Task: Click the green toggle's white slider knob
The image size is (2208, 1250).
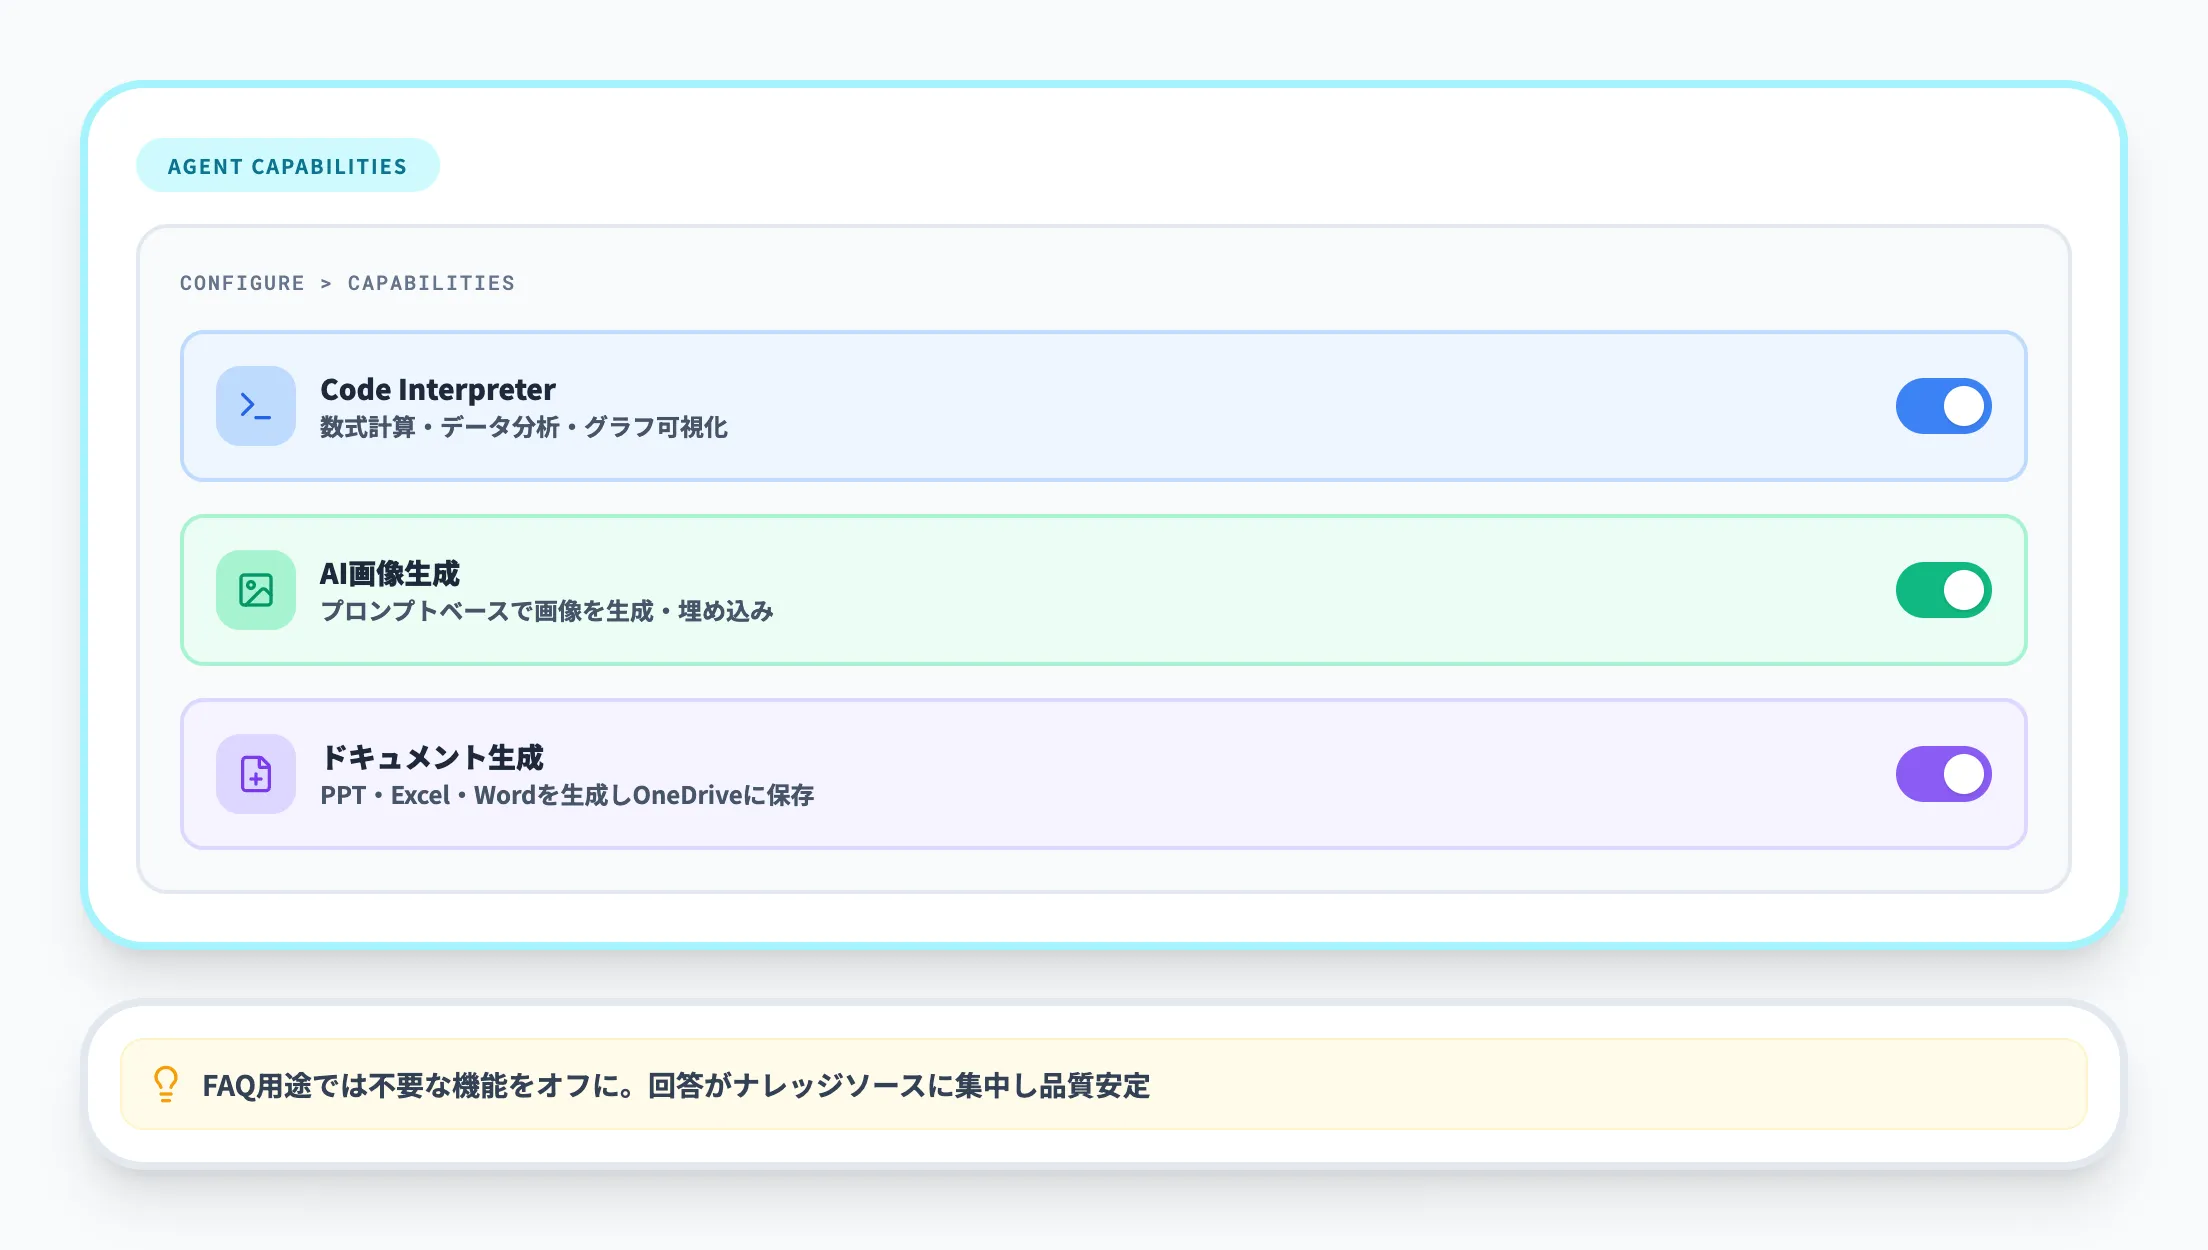Action: pyautogui.click(x=1965, y=590)
